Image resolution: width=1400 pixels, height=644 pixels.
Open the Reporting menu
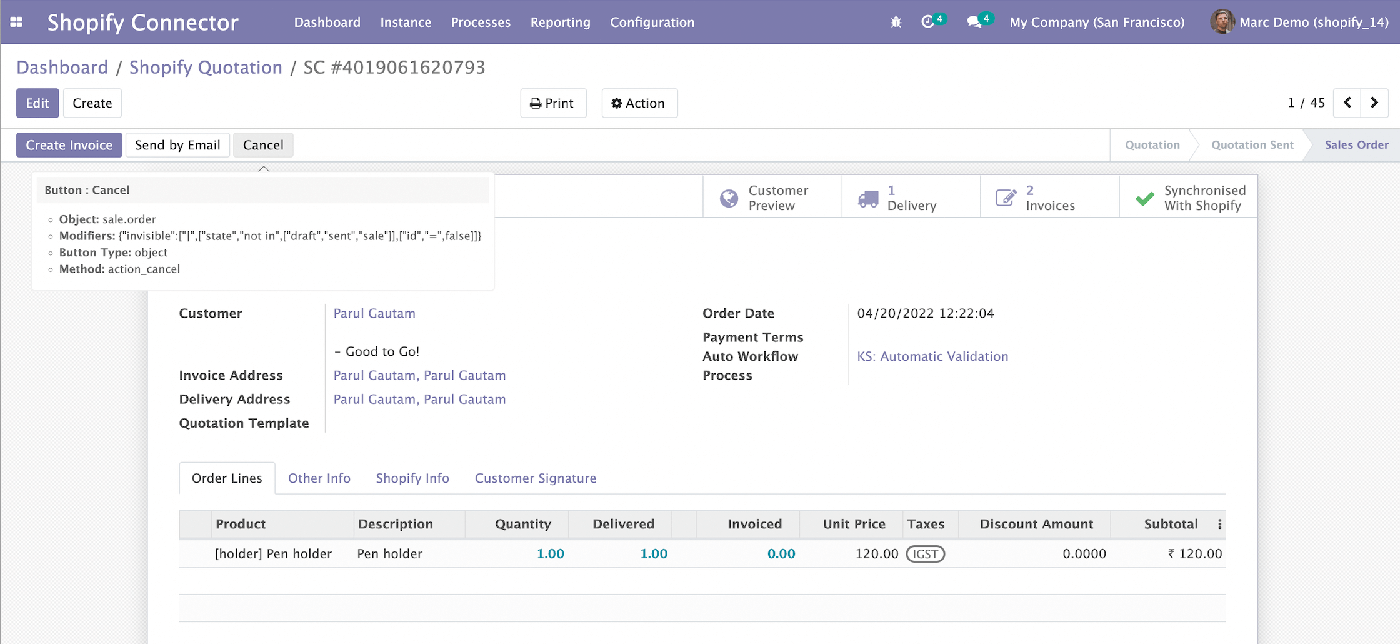click(x=560, y=22)
